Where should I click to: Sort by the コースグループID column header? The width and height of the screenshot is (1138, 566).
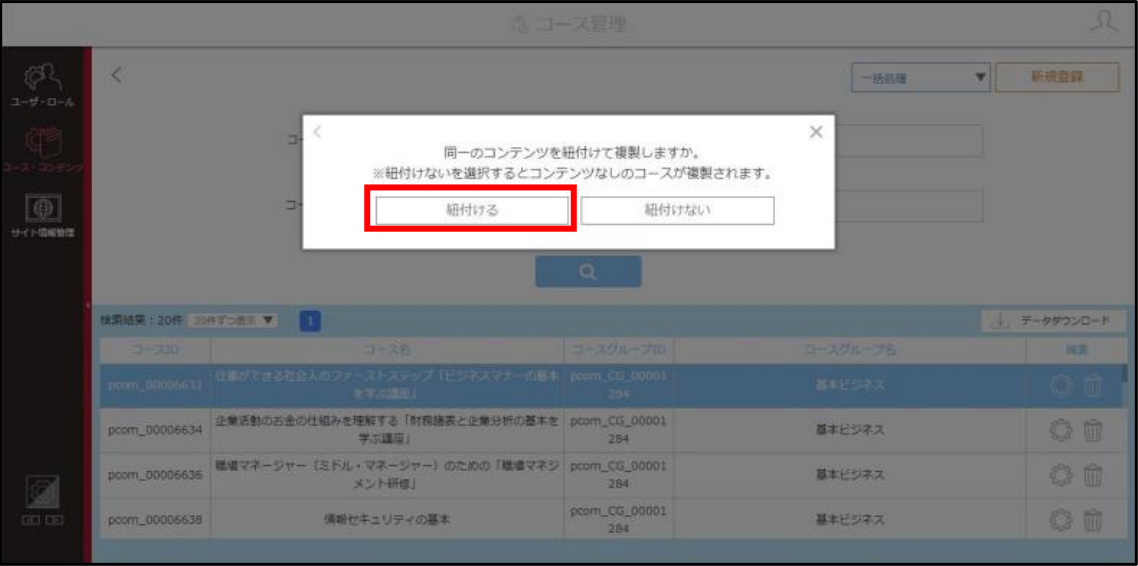click(619, 350)
